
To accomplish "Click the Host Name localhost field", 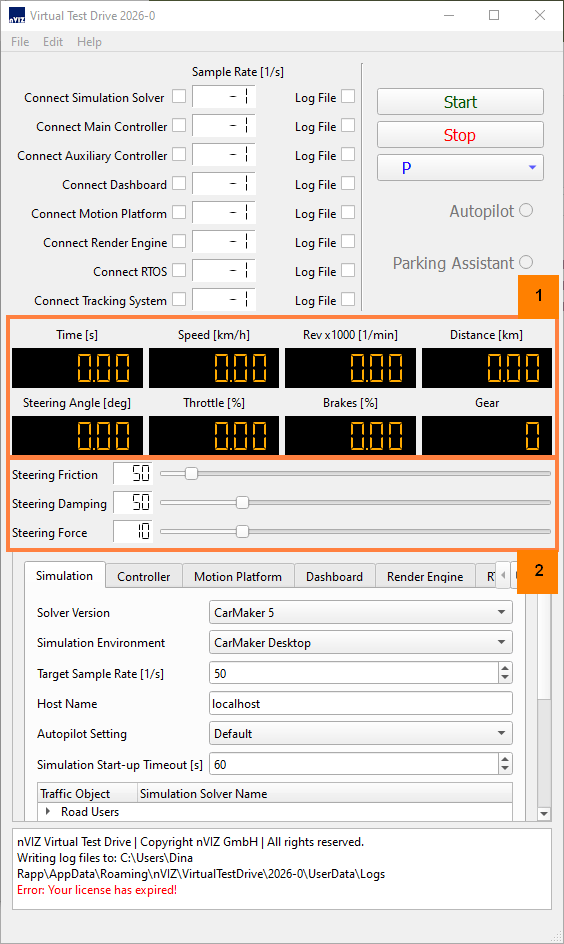I will 361,703.
